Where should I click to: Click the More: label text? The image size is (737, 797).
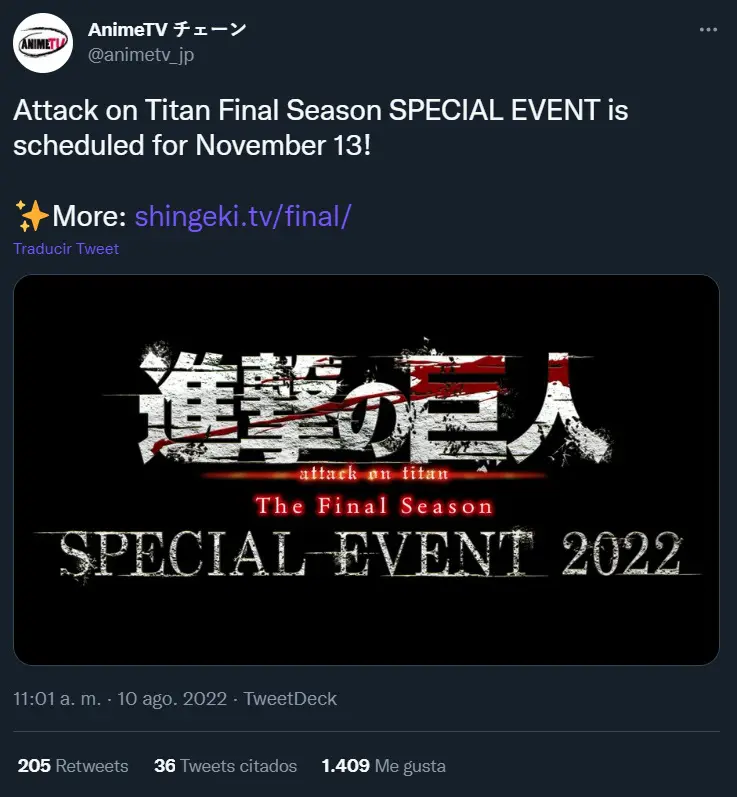(x=89, y=216)
